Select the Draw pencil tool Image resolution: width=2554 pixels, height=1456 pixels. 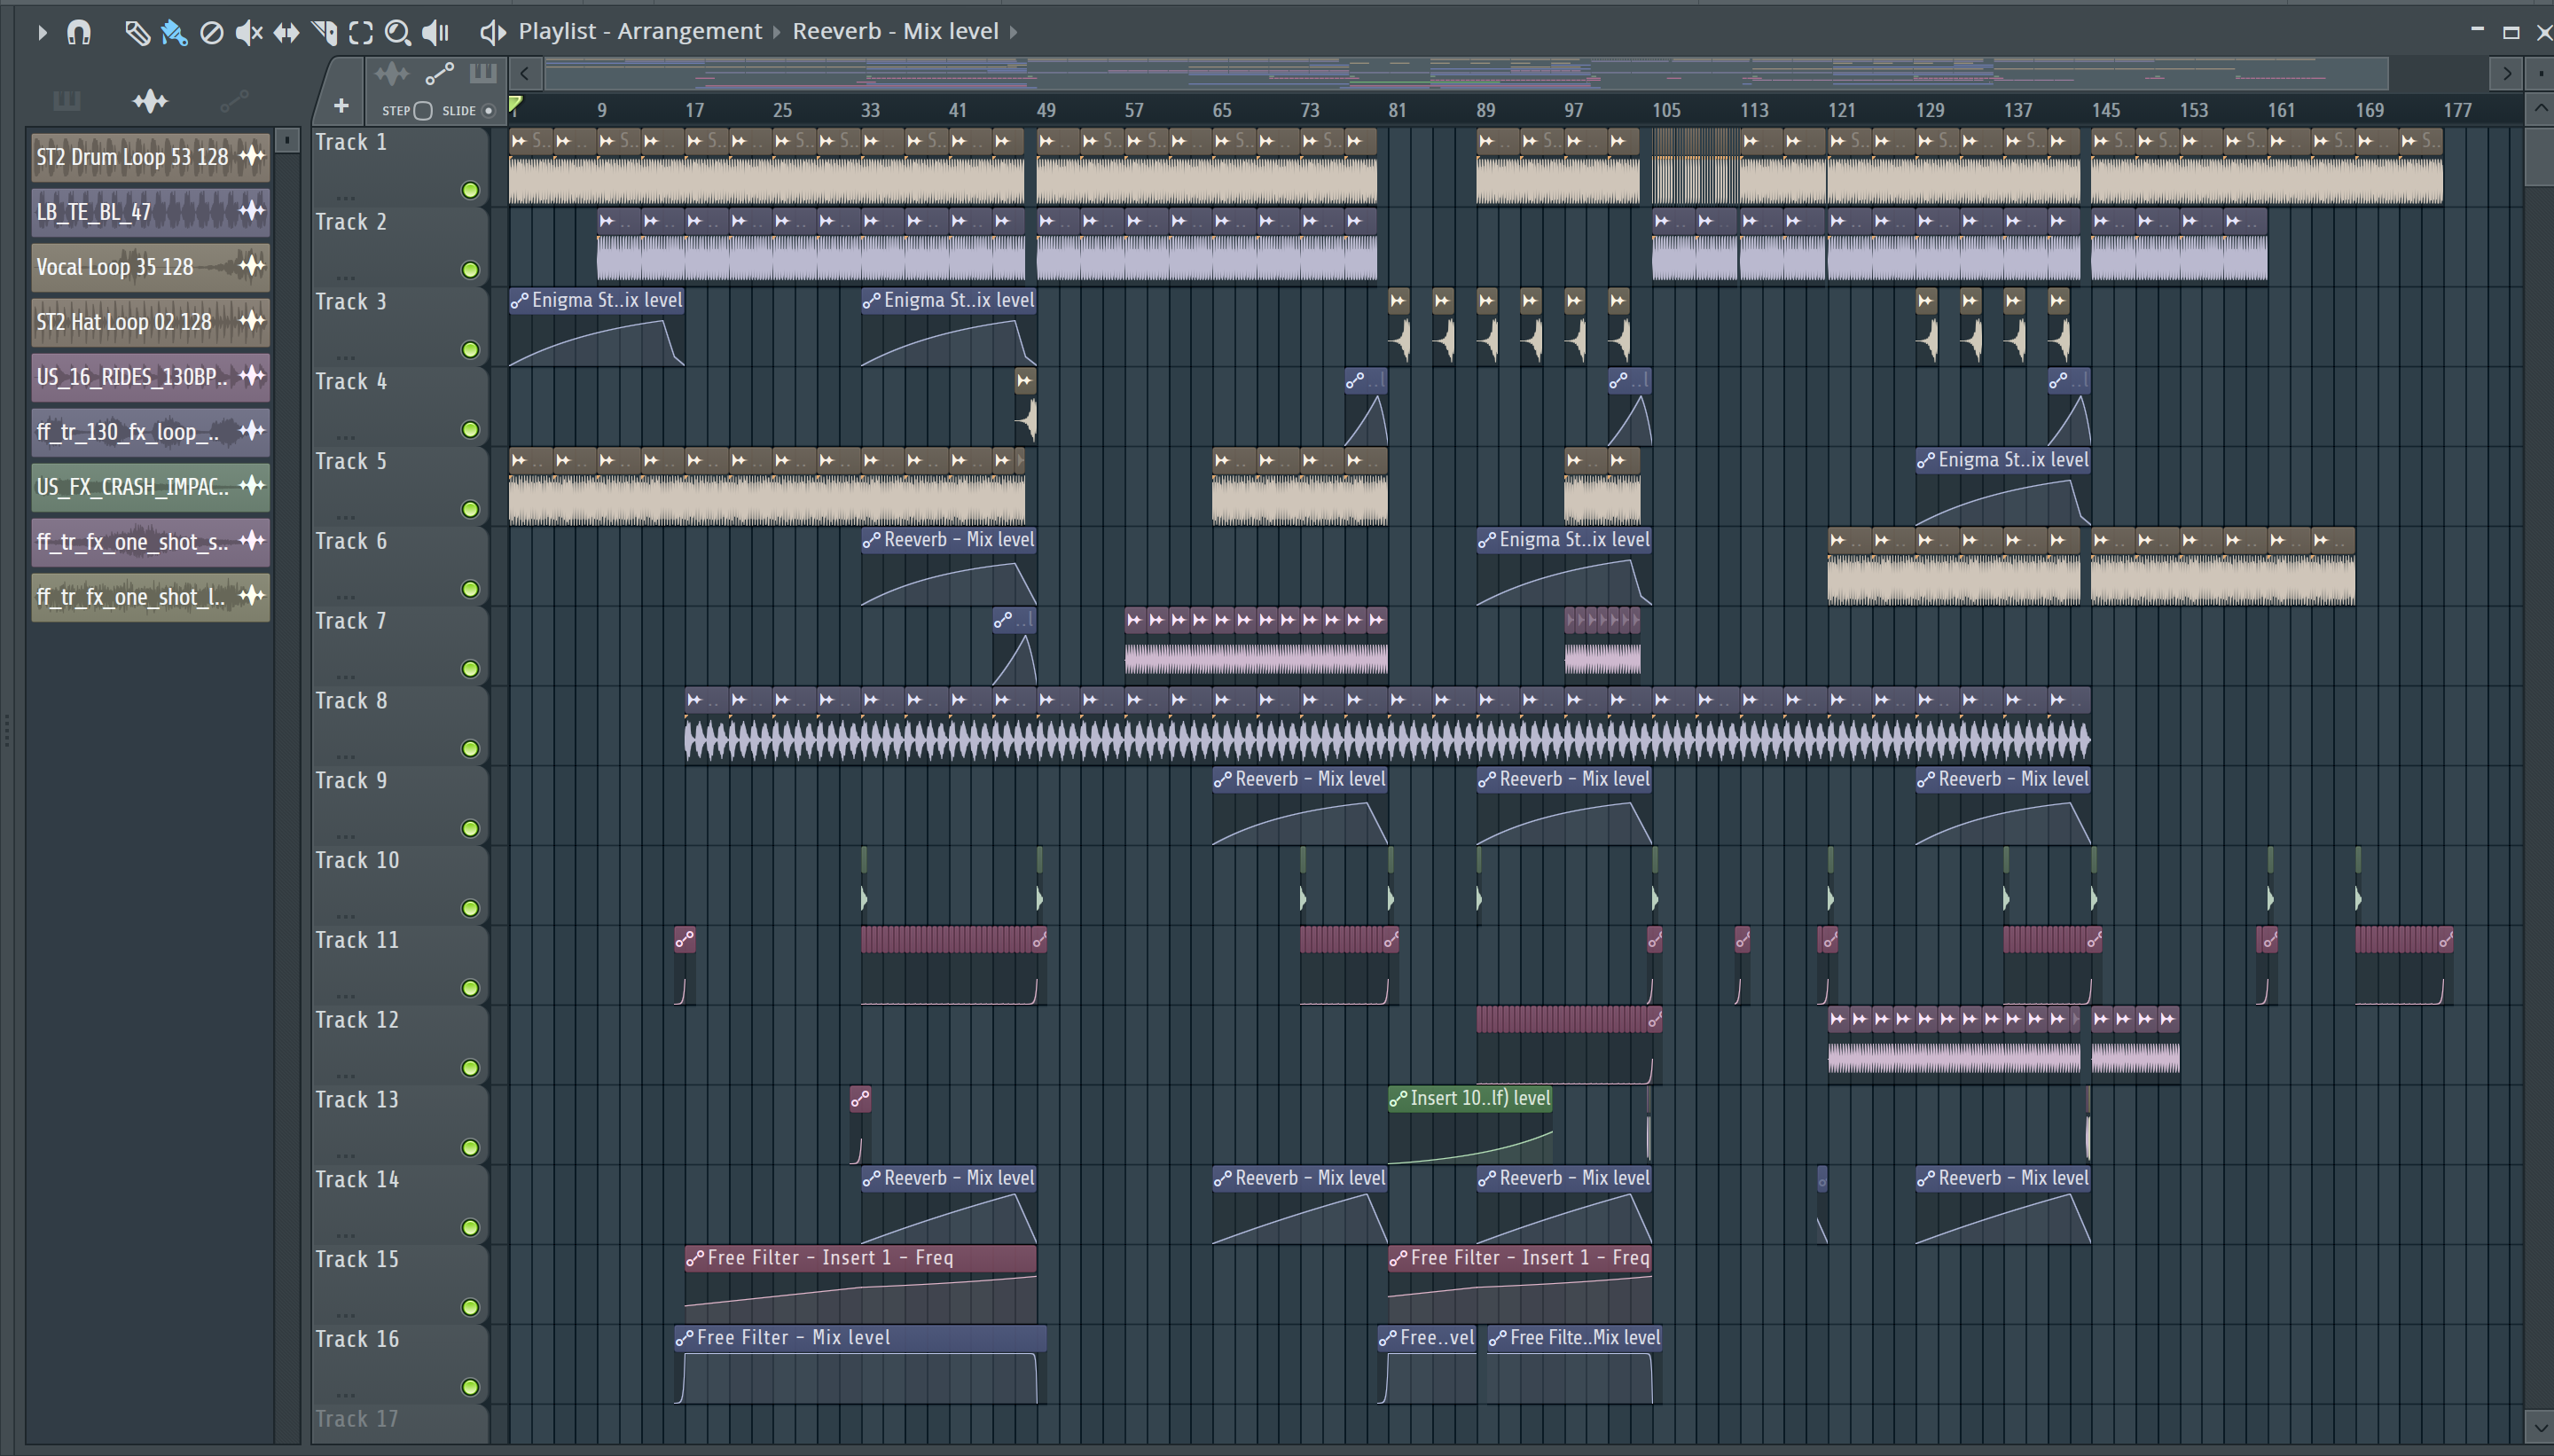click(137, 33)
